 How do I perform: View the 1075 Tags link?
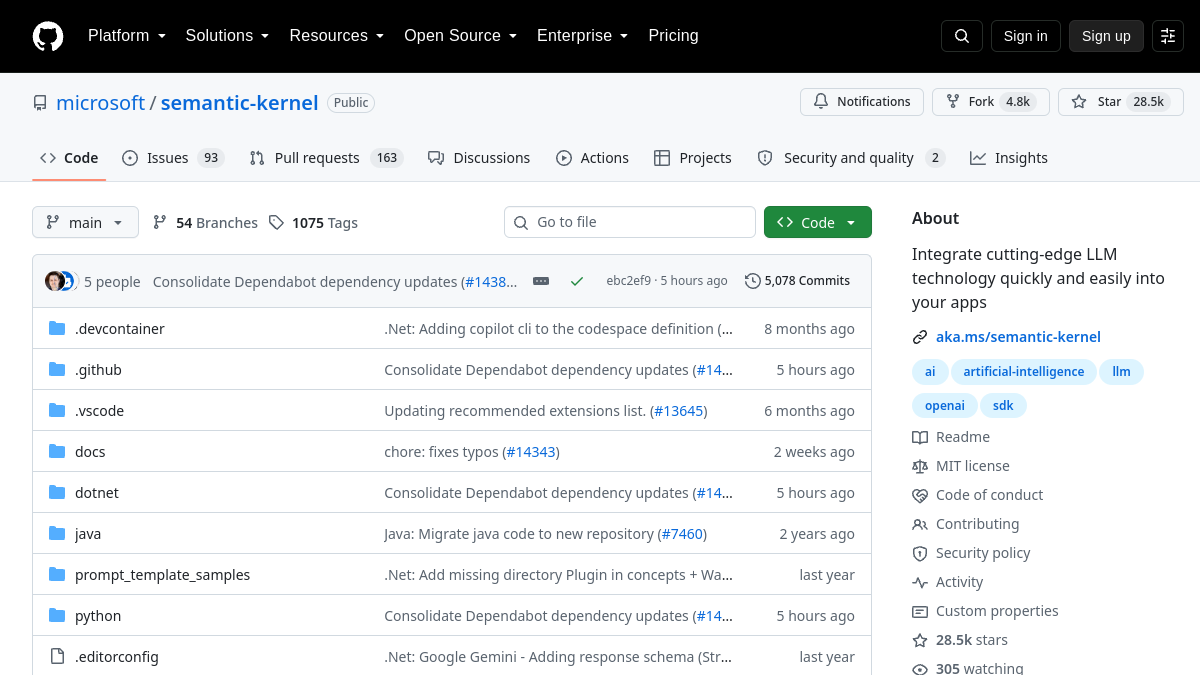[313, 222]
